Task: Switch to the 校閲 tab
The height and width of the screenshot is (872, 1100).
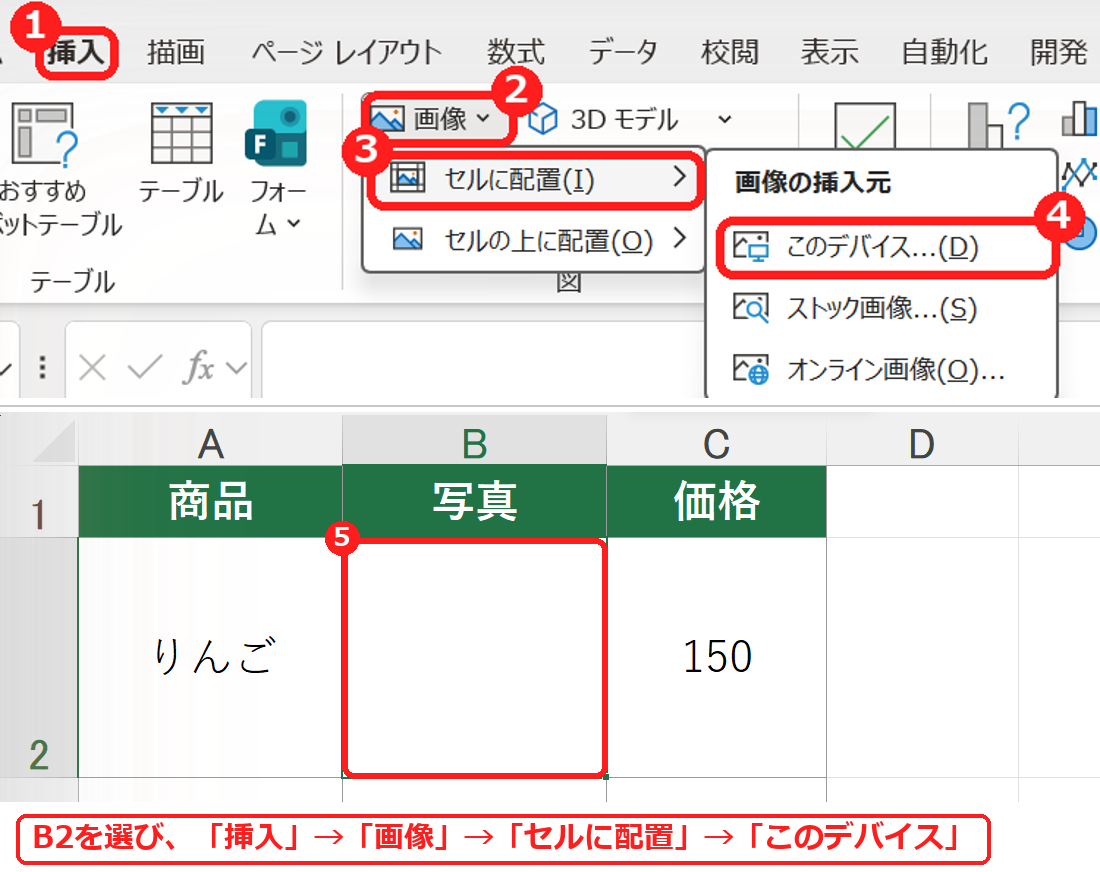Action: pos(730,53)
